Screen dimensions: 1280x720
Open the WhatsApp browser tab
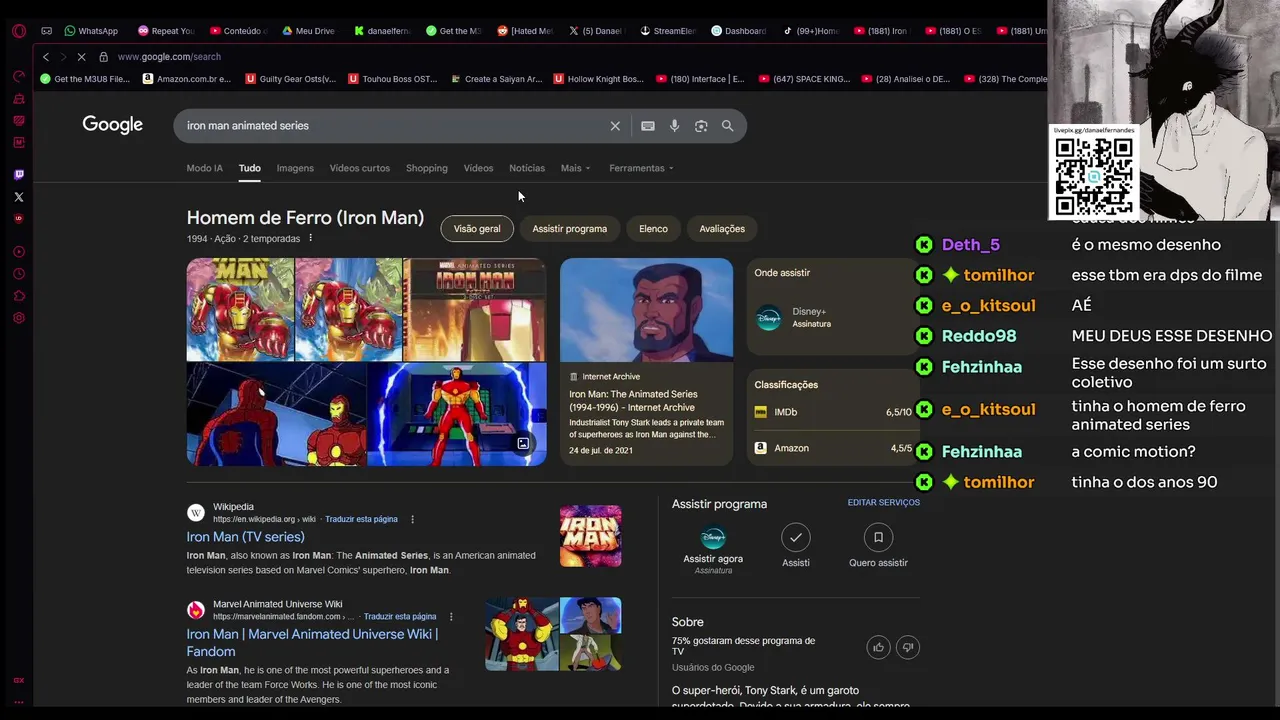point(90,31)
